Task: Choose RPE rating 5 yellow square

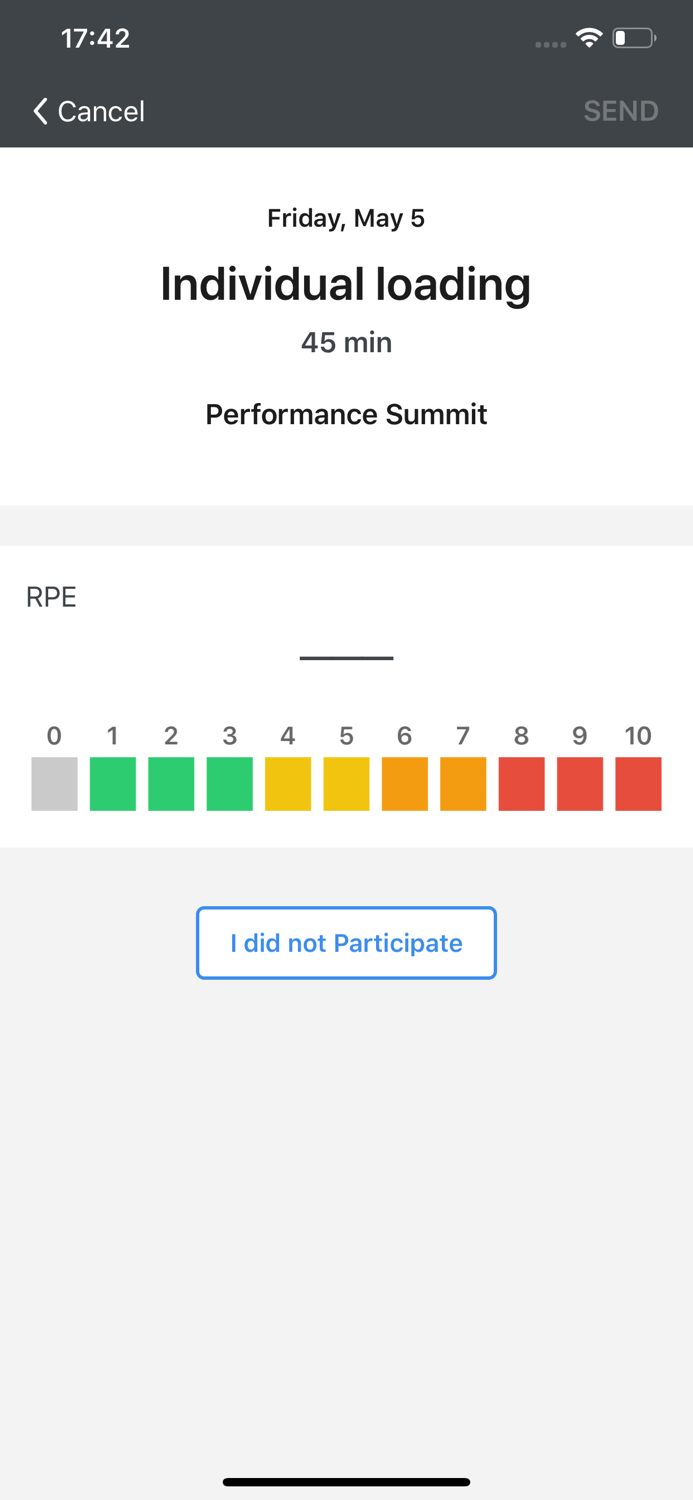Action: [x=346, y=783]
